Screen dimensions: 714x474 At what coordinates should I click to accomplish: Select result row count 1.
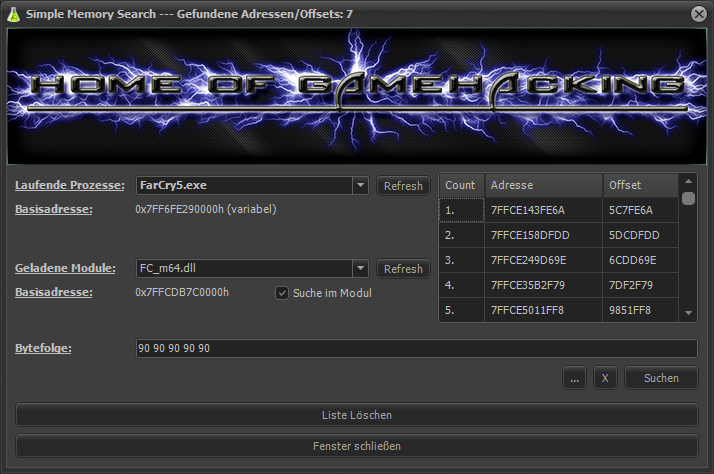[462, 210]
